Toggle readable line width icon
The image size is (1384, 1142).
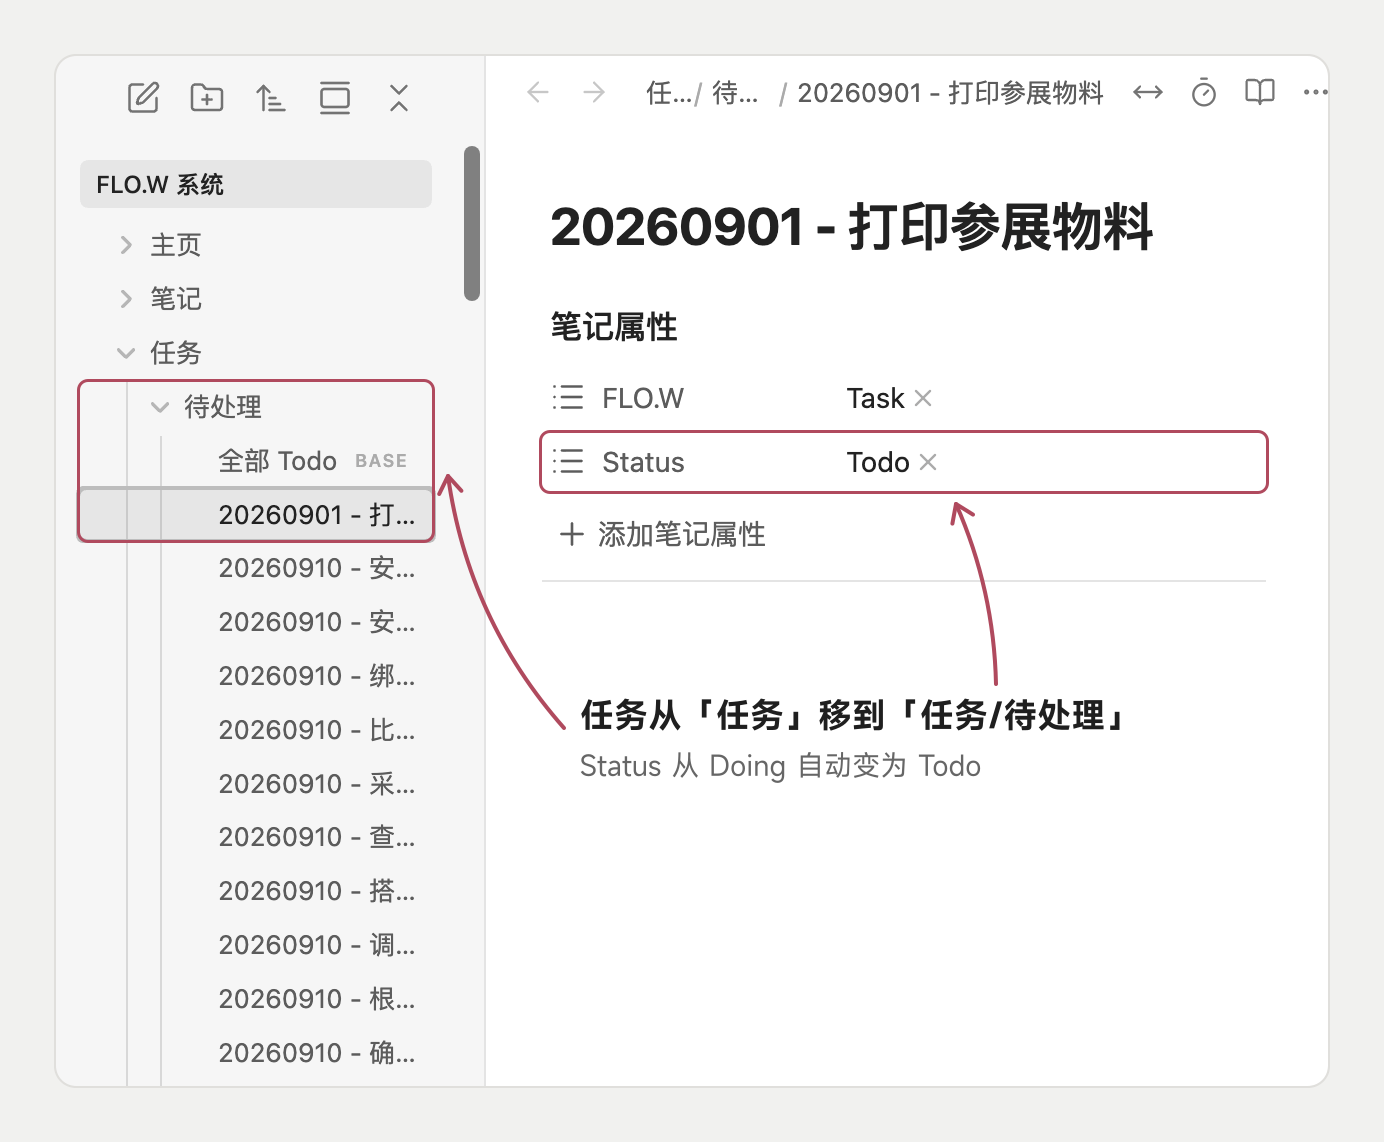(1148, 93)
